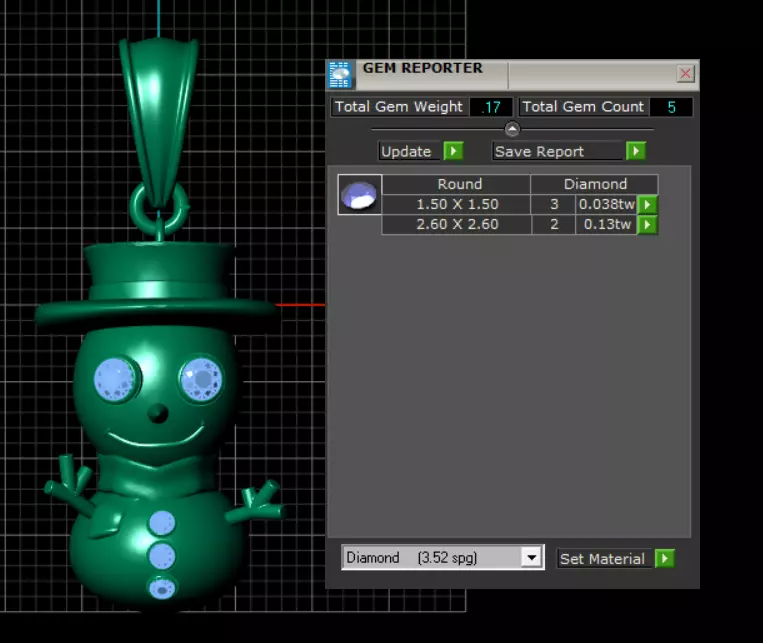The image size is (763, 643).
Task: Select the pendant bail at the top
Action: [159, 122]
